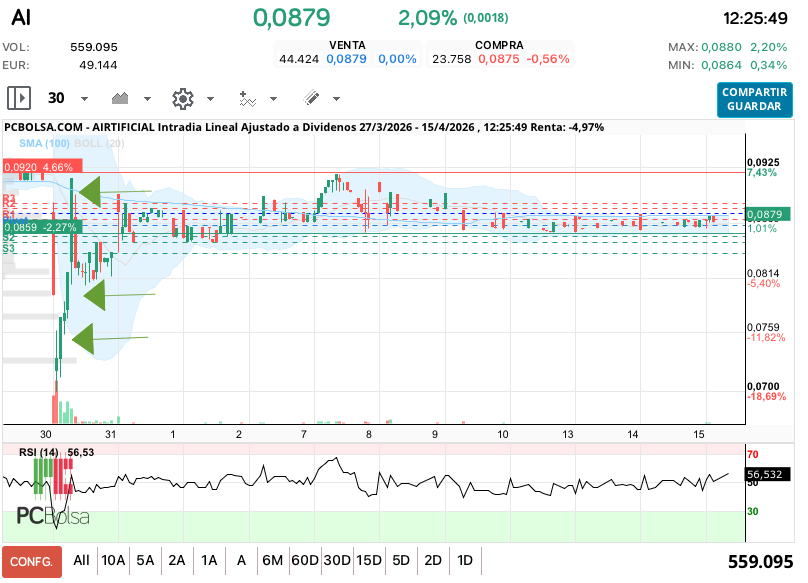The height and width of the screenshot is (583, 808).
Task: Click the indicators add-study icon
Action: [x=247, y=98]
